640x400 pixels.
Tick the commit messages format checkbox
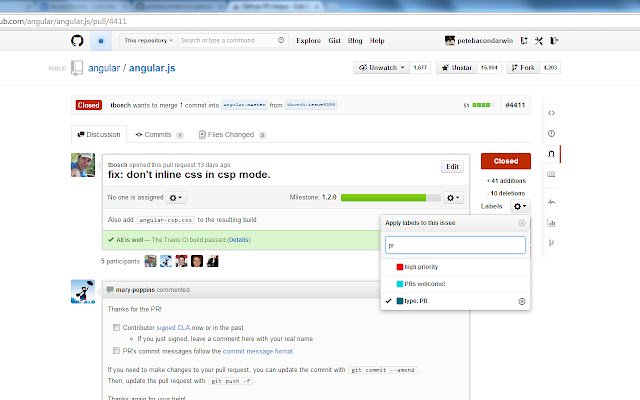pos(116,351)
